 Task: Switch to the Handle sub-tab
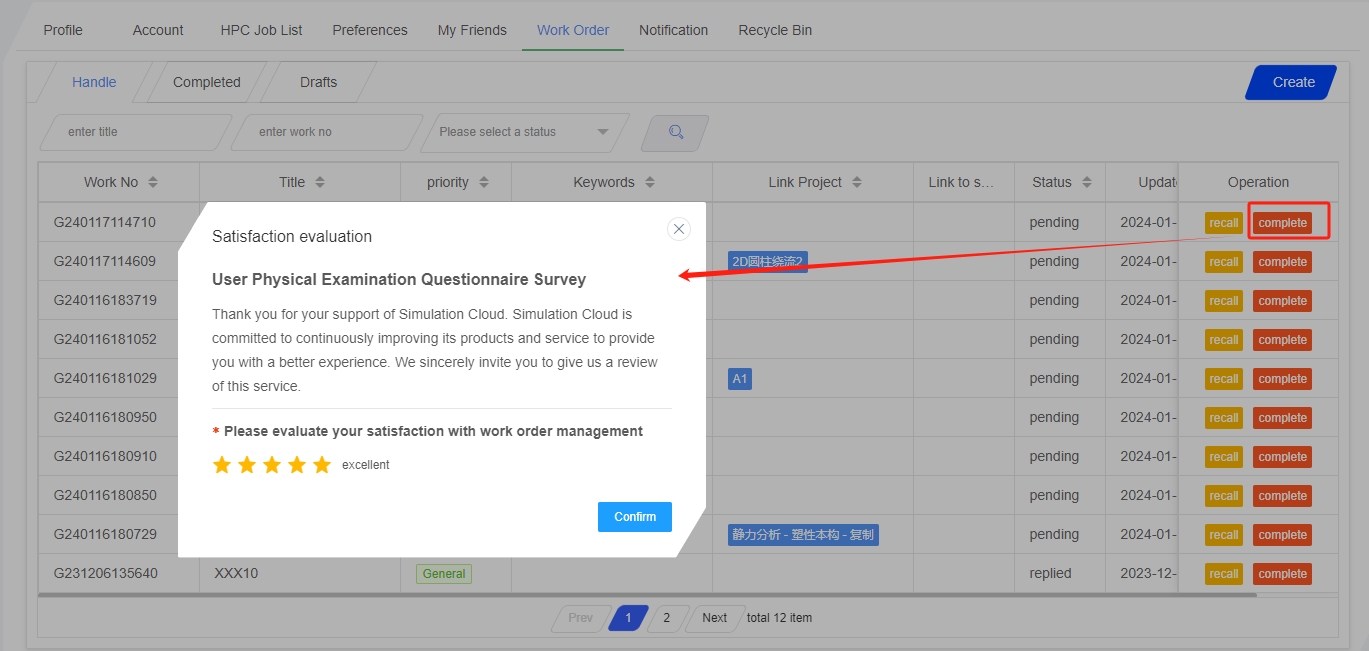[x=94, y=82]
